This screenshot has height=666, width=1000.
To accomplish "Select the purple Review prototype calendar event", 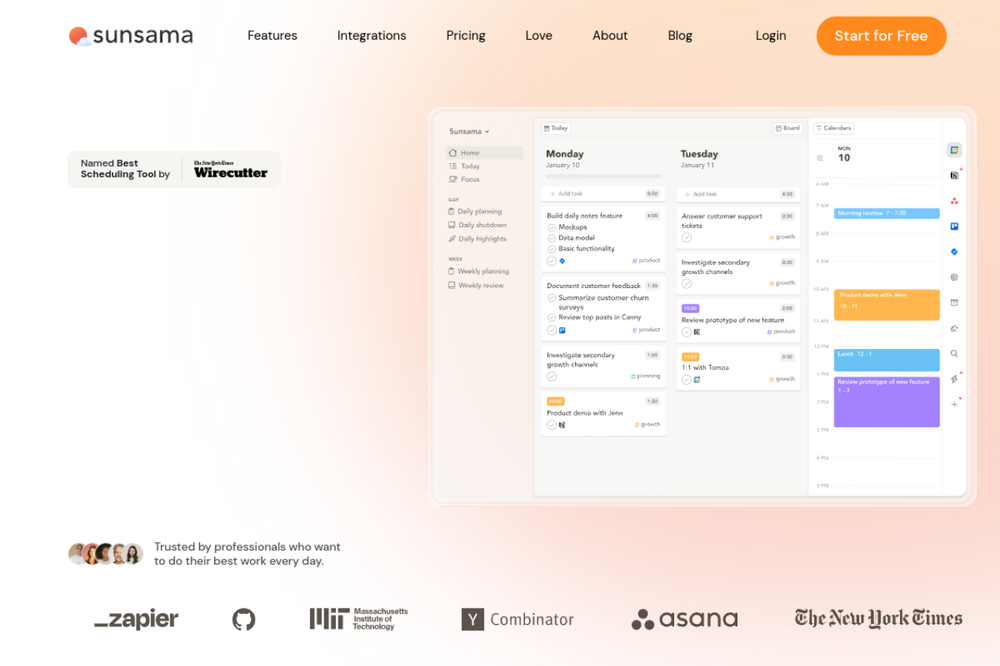I will click(x=886, y=402).
